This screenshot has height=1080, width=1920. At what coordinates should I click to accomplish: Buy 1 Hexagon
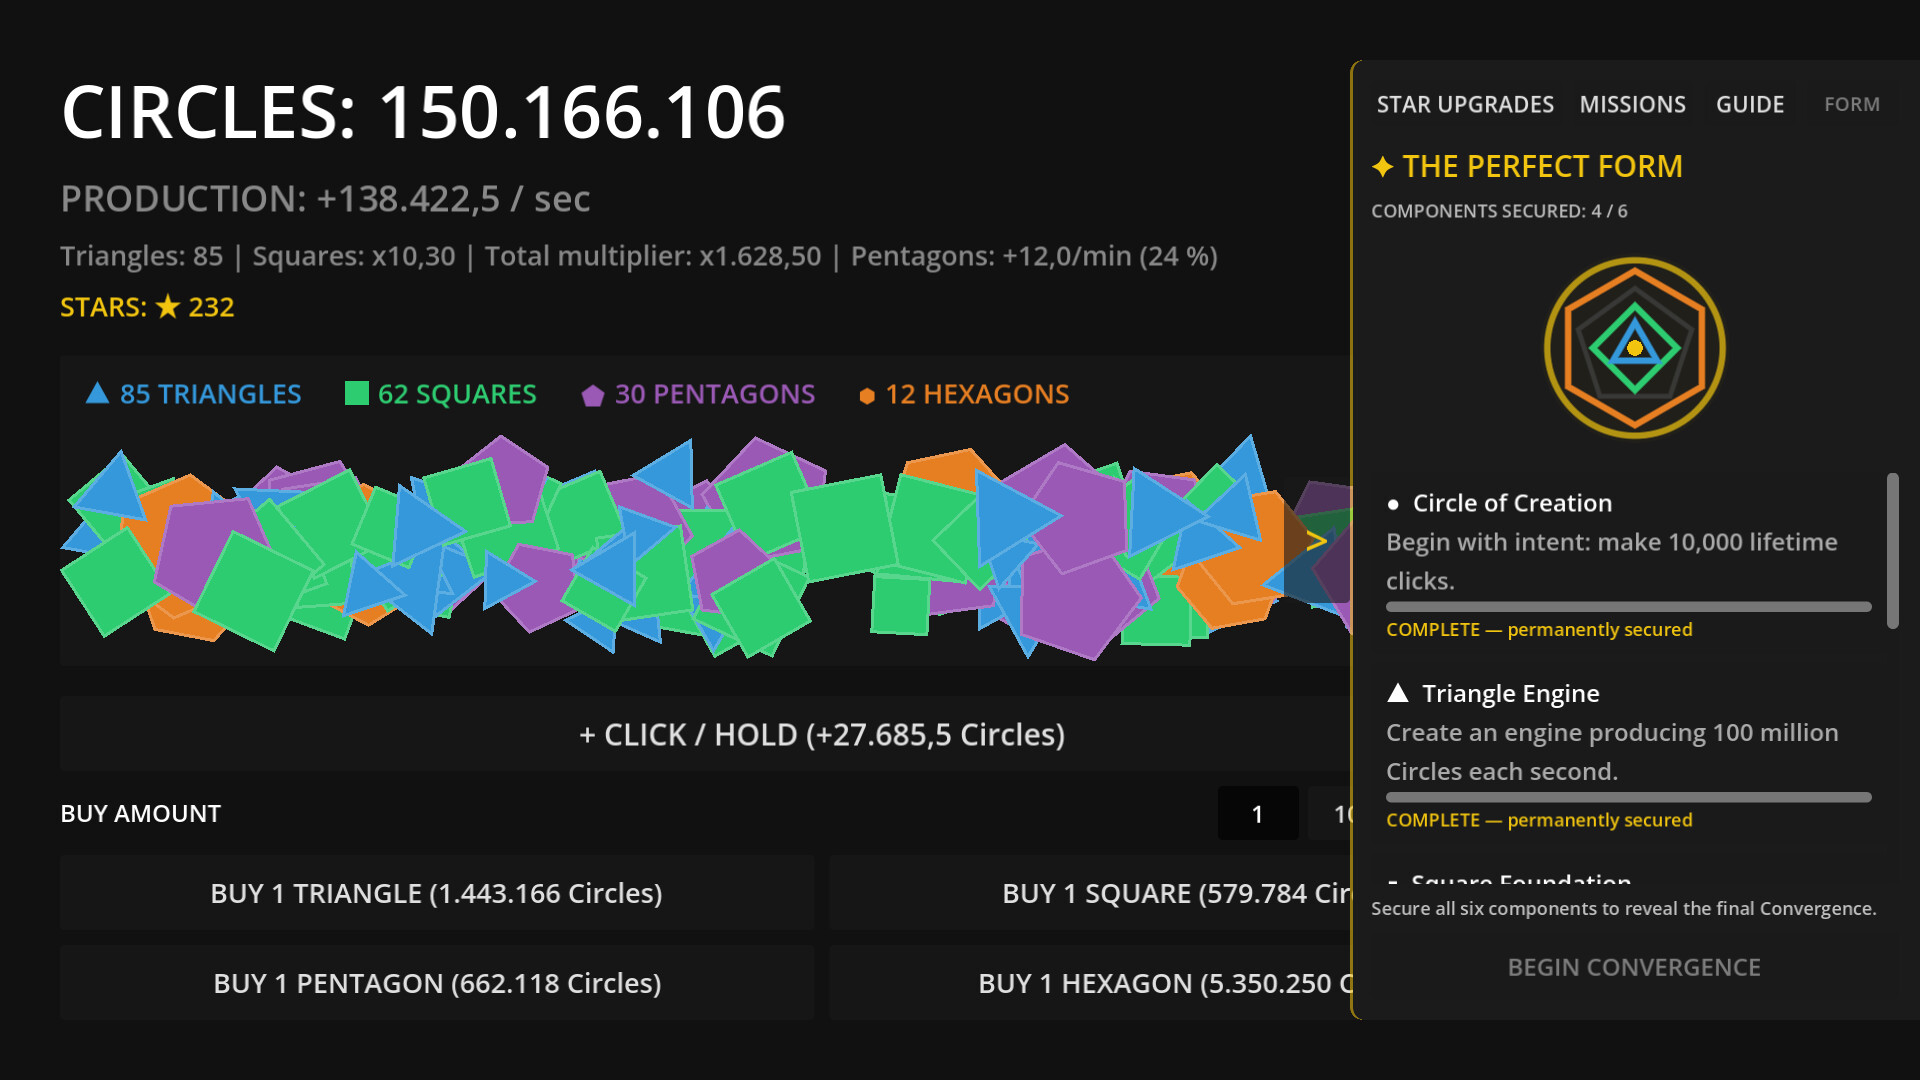point(1090,983)
